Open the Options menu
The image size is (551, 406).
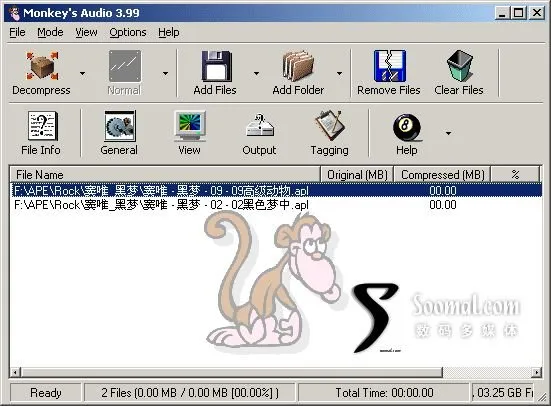point(128,32)
